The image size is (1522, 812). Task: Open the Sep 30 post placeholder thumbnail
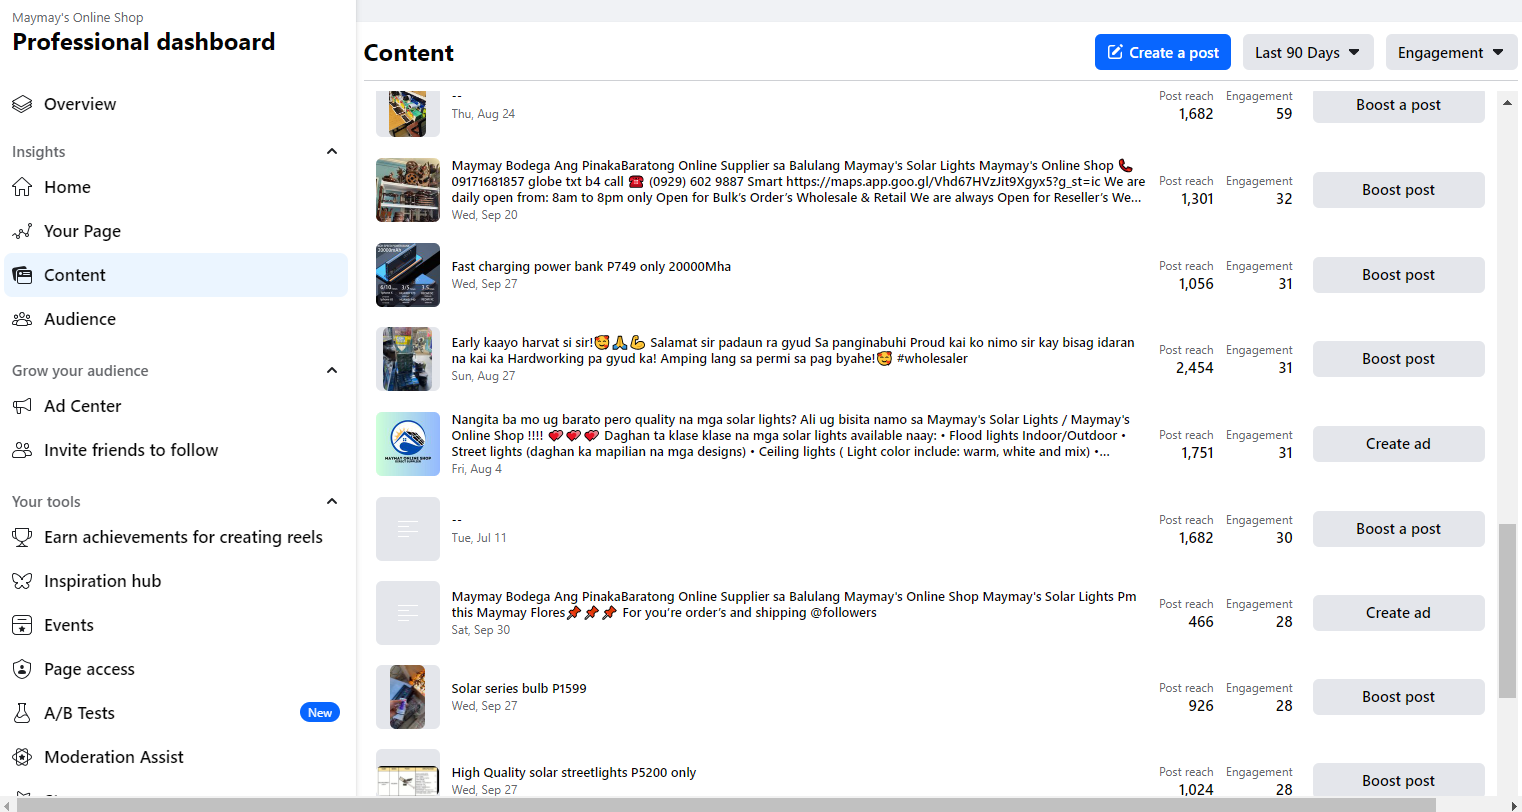click(x=408, y=613)
